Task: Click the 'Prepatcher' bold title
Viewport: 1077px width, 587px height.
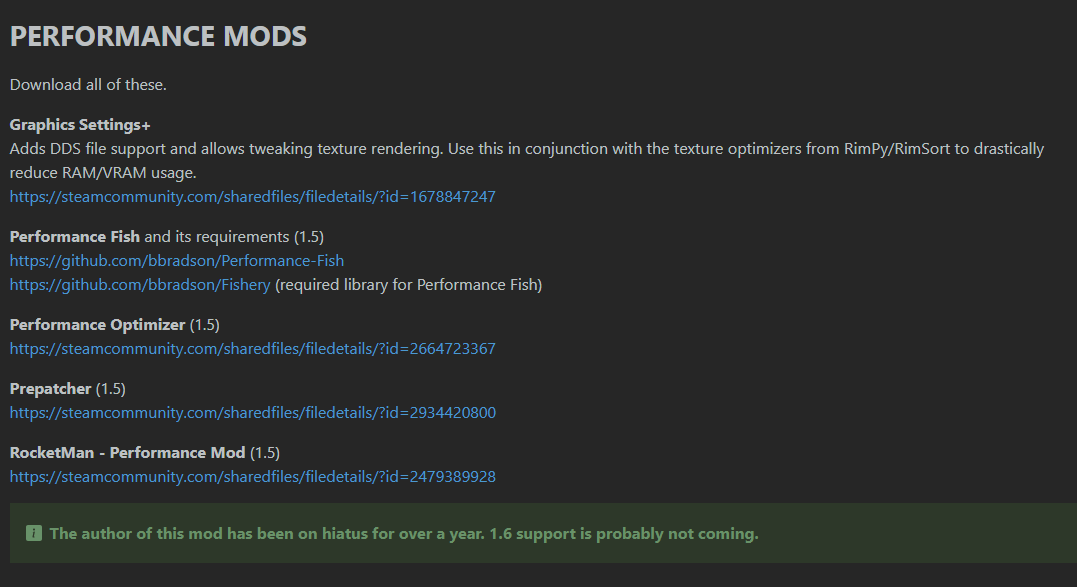Action: tap(50, 389)
